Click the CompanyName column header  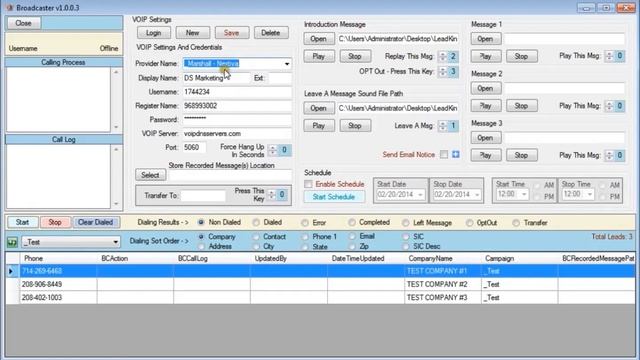tap(442, 259)
